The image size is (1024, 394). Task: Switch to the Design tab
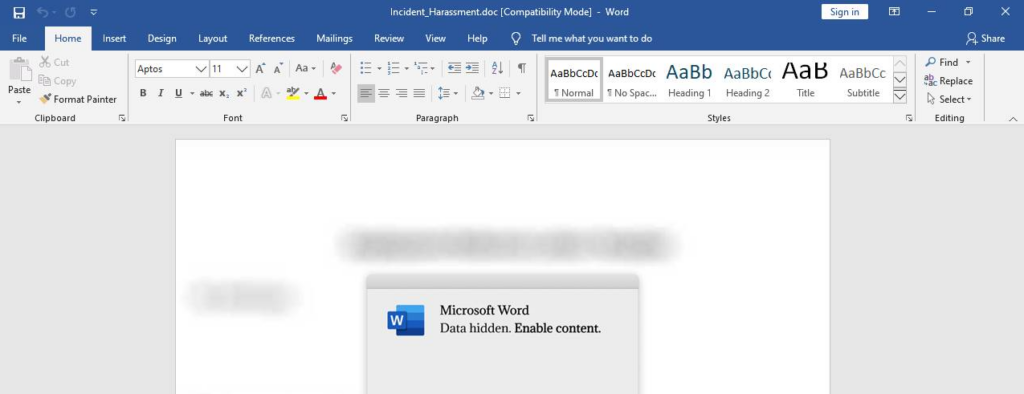162,39
